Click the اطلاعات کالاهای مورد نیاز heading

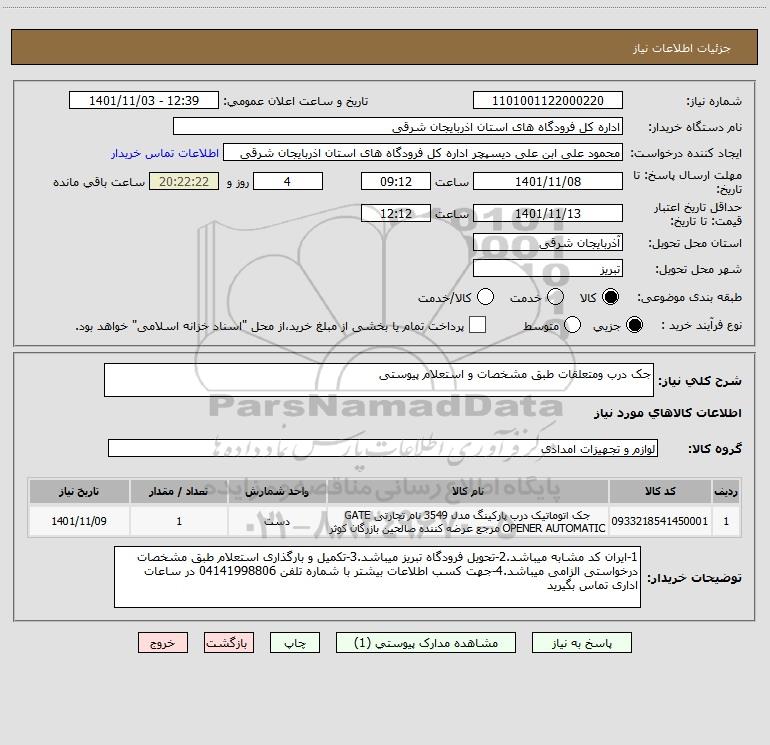(x=668, y=413)
